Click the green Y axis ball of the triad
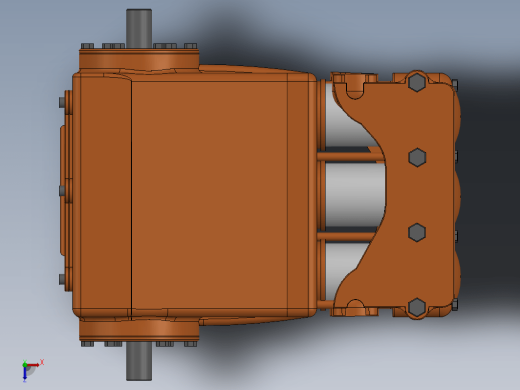The image size is (520, 390). (25, 365)
